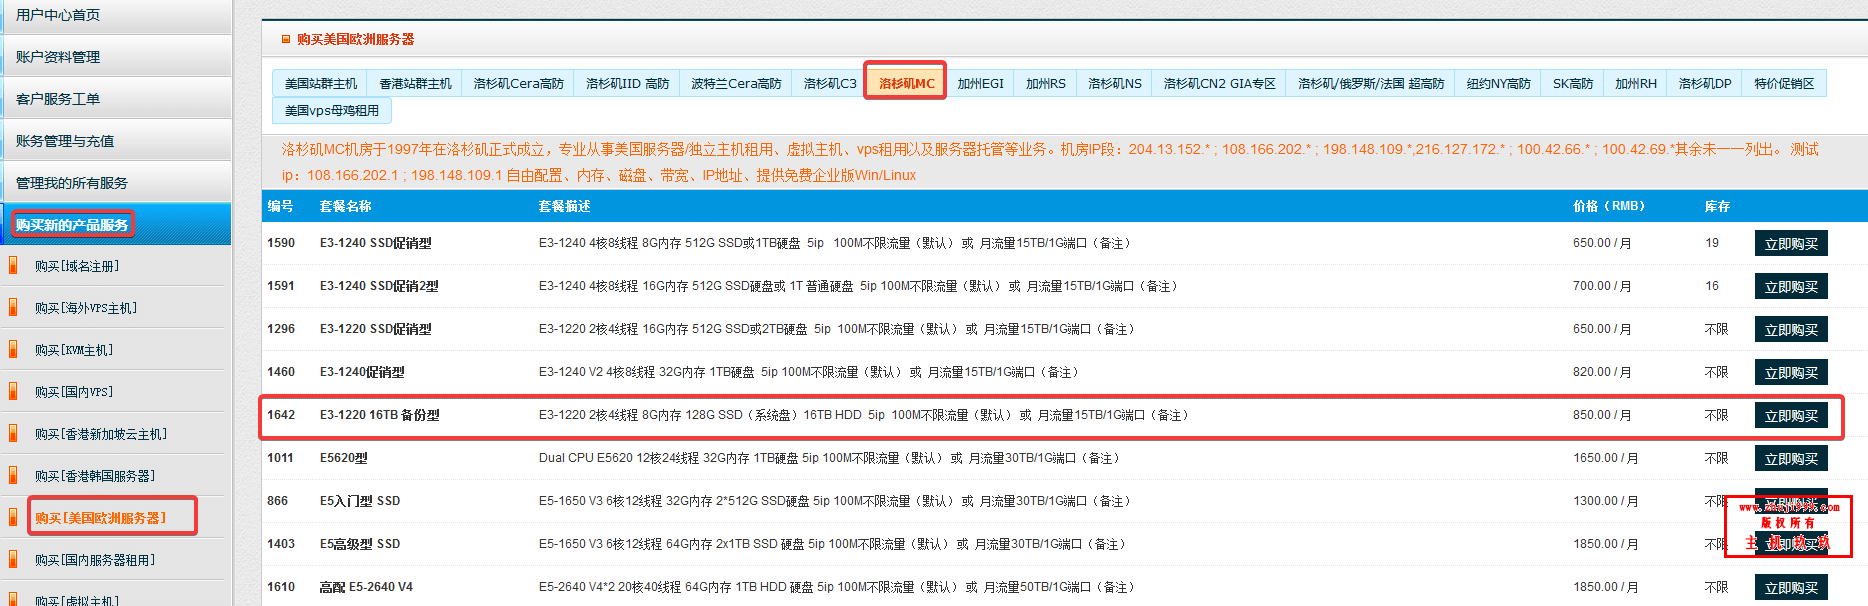
Task: Select the 洛杉矶NS tab
Action: click(1114, 84)
